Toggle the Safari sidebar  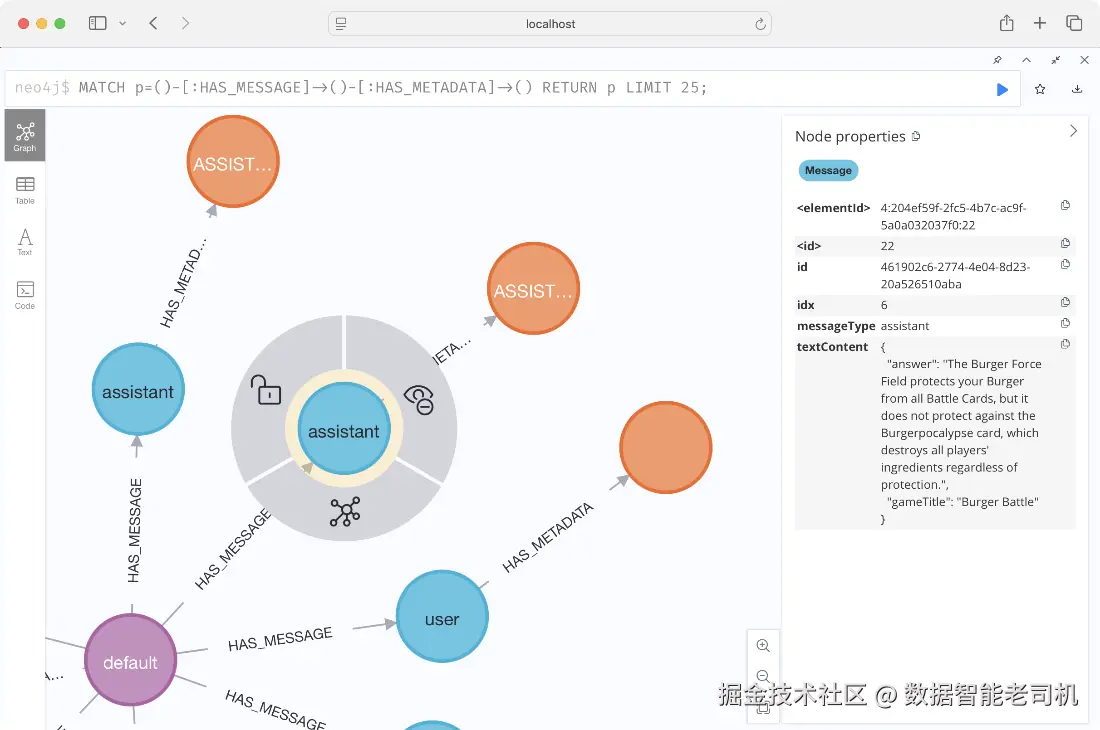(98, 23)
